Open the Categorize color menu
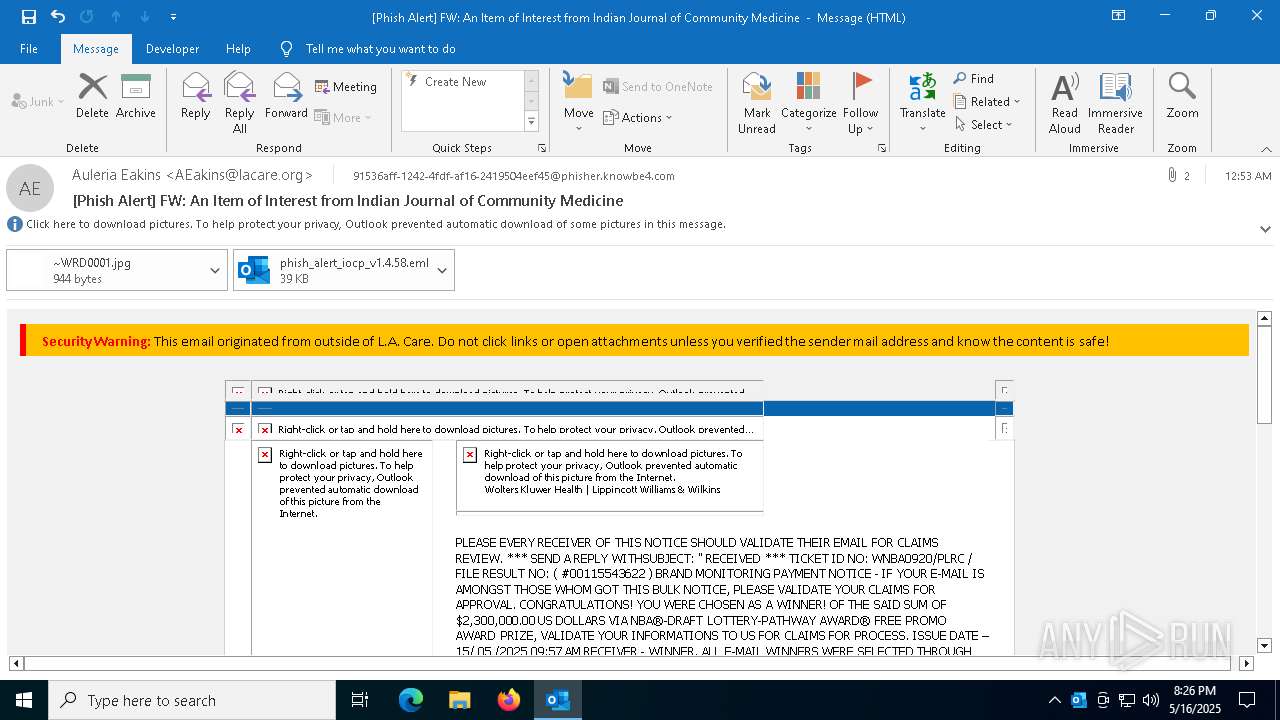 pyautogui.click(x=808, y=103)
